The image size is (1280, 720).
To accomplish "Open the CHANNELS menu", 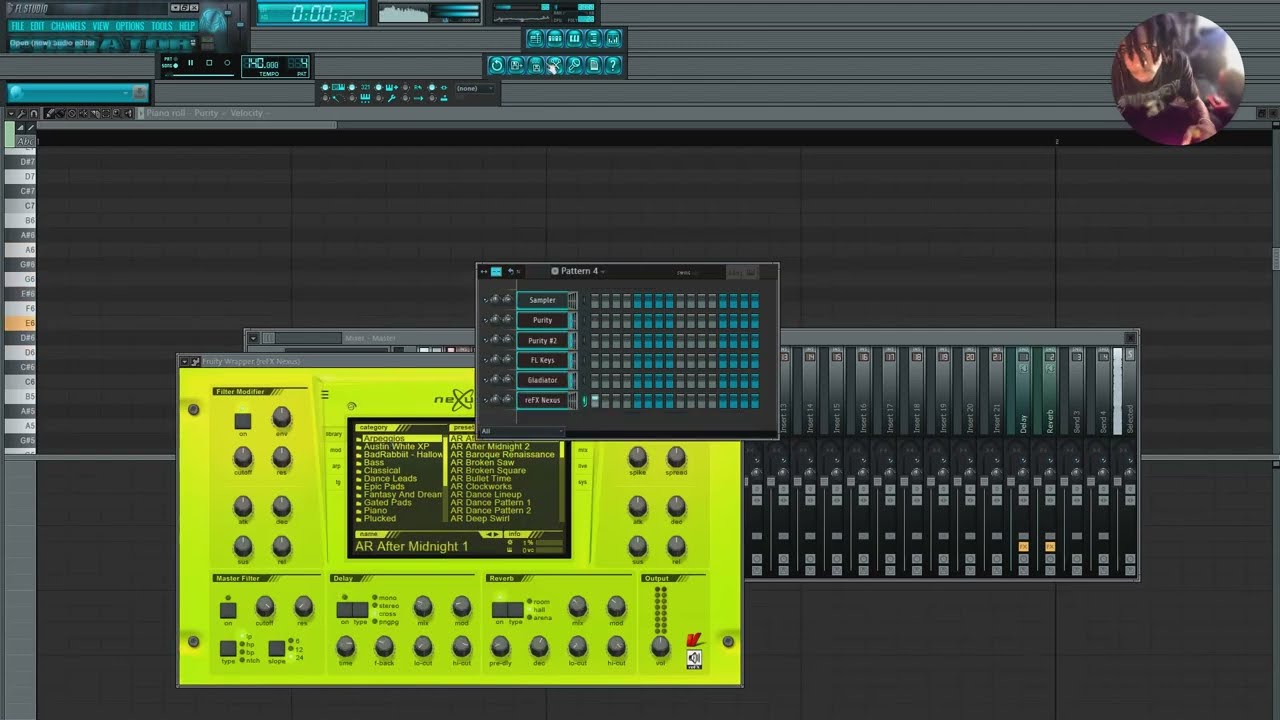I will pyautogui.click(x=68, y=25).
